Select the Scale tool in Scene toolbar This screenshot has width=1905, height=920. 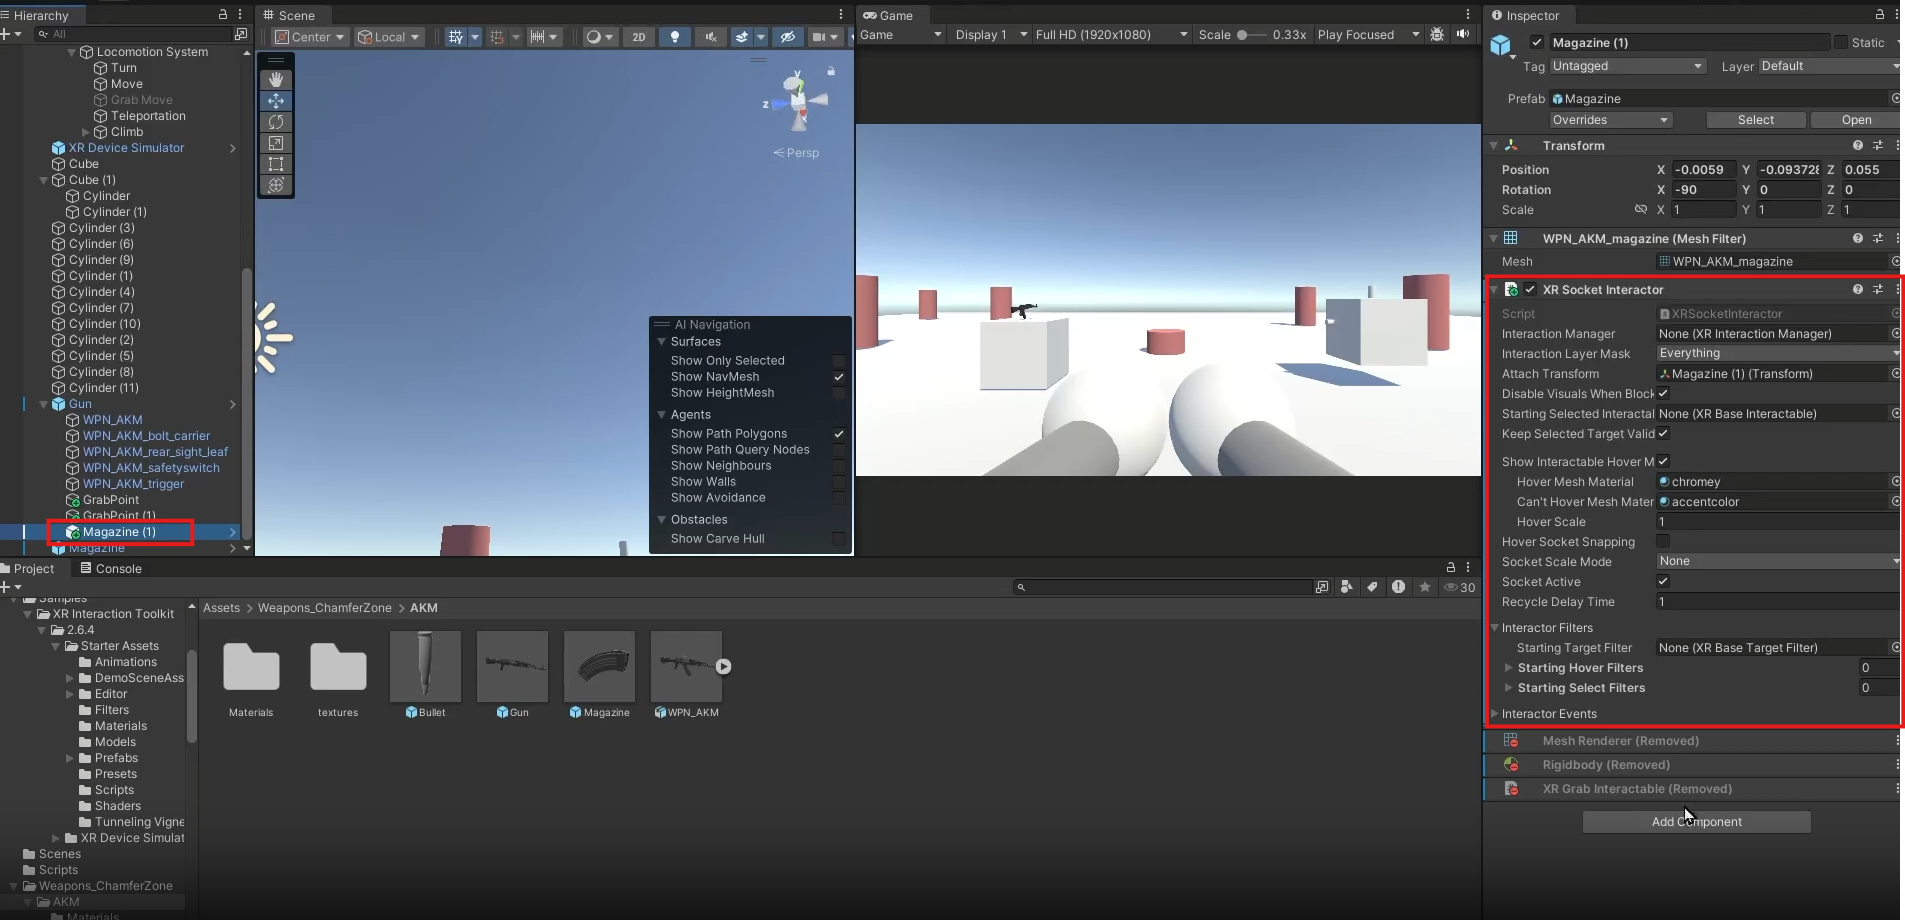coord(276,143)
